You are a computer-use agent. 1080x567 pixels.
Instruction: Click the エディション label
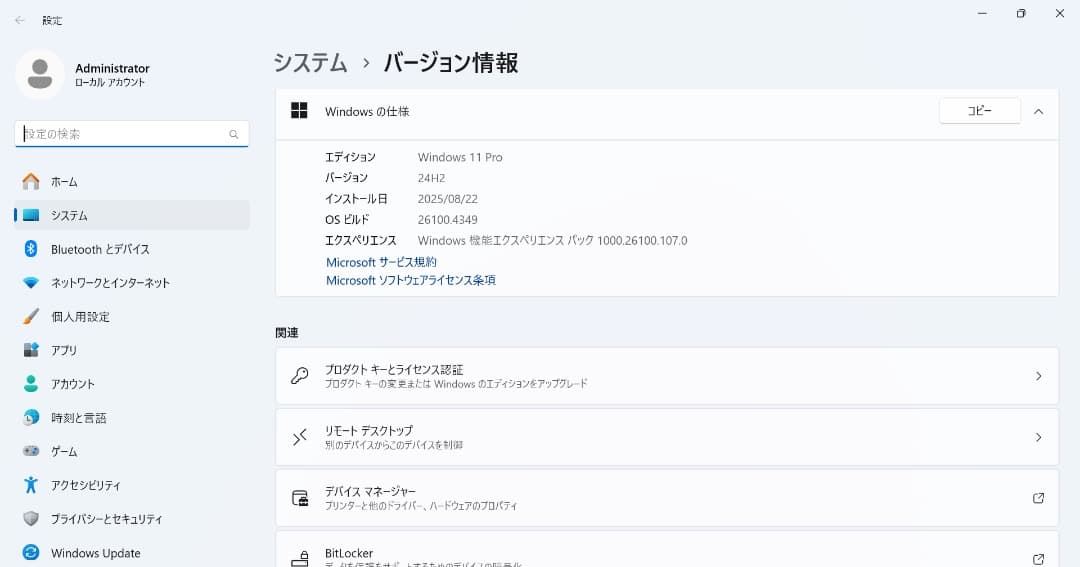pyautogui.click(x=351, y=157)
